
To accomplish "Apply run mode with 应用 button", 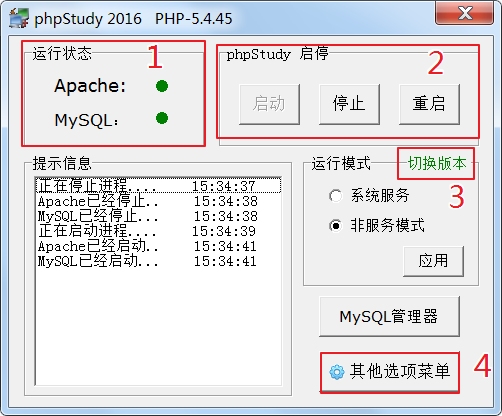I will coord(433,261).
